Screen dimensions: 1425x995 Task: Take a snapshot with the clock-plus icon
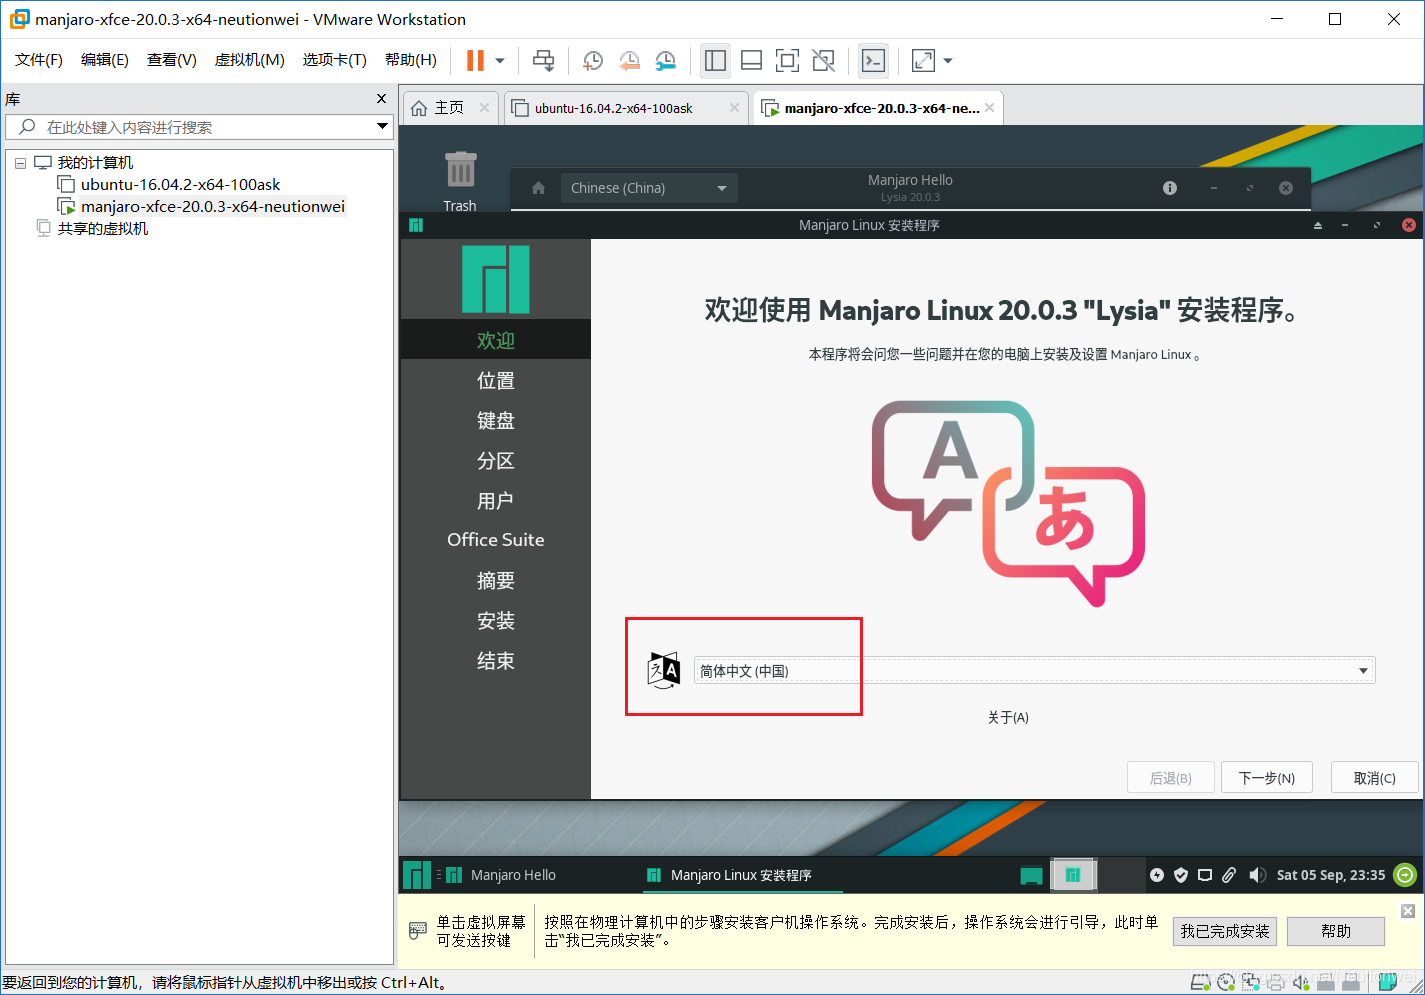(592, 61)
